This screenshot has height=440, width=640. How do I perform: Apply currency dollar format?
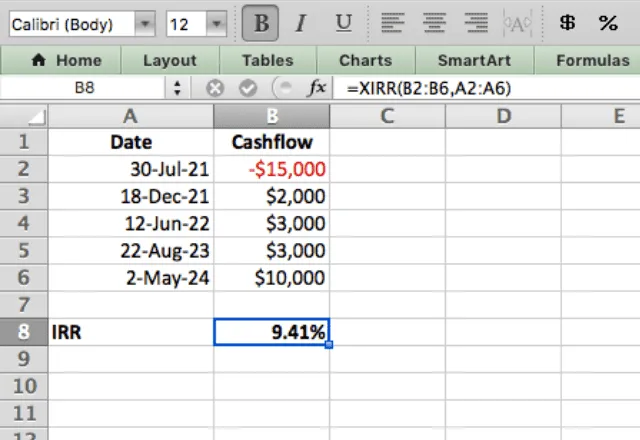pyautogui.click(x=567, y=23)
